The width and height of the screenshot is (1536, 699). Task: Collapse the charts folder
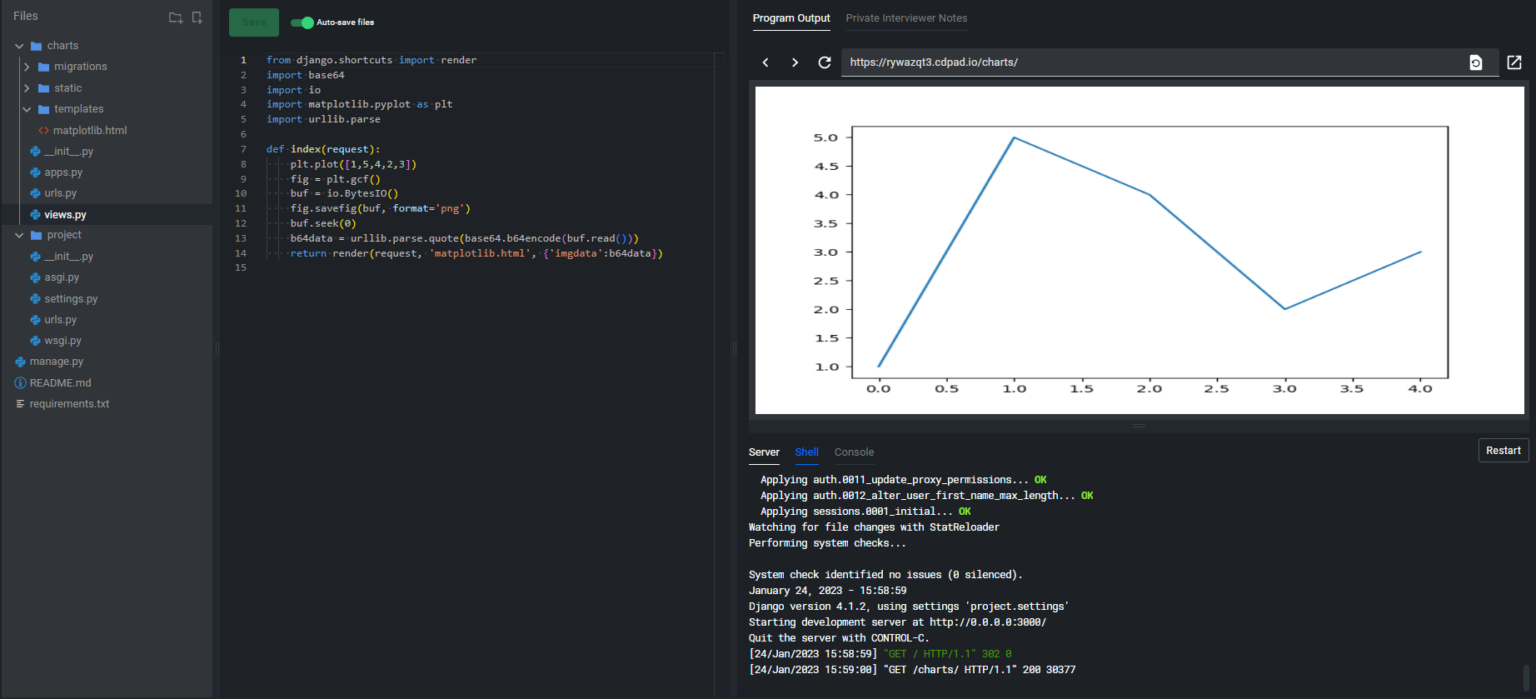coord(18,45)
